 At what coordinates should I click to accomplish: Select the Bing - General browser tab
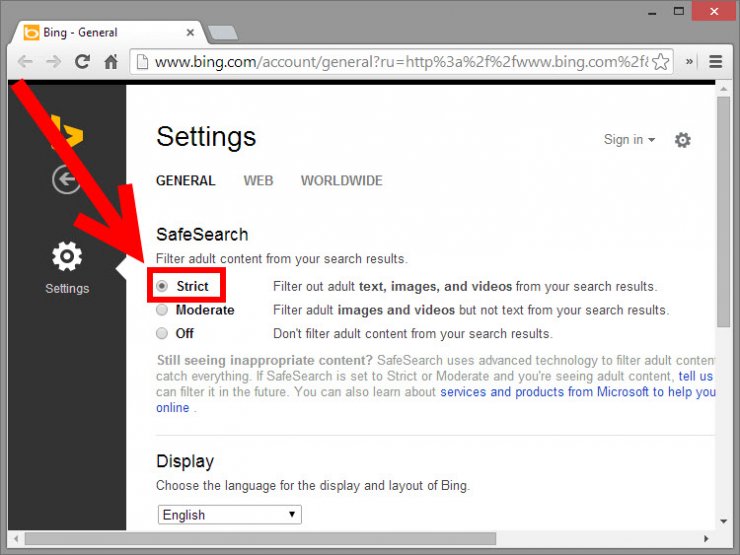(x=109, y=33)
